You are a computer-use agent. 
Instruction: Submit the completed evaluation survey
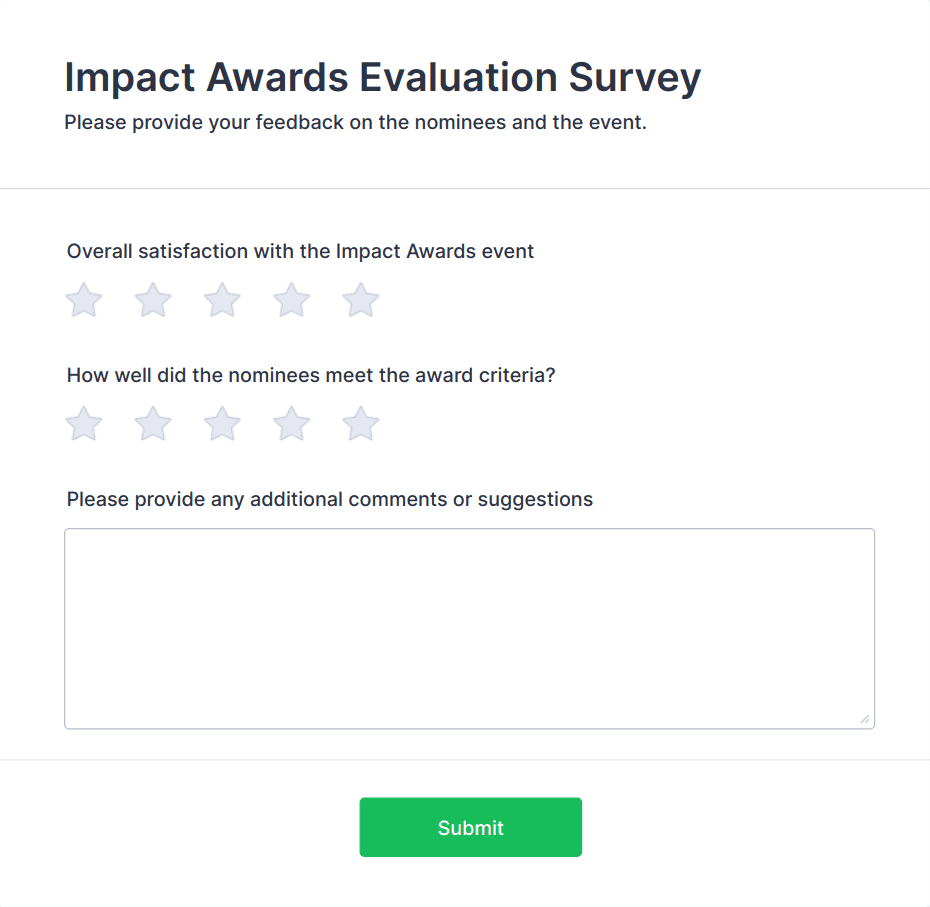point(470,827)
